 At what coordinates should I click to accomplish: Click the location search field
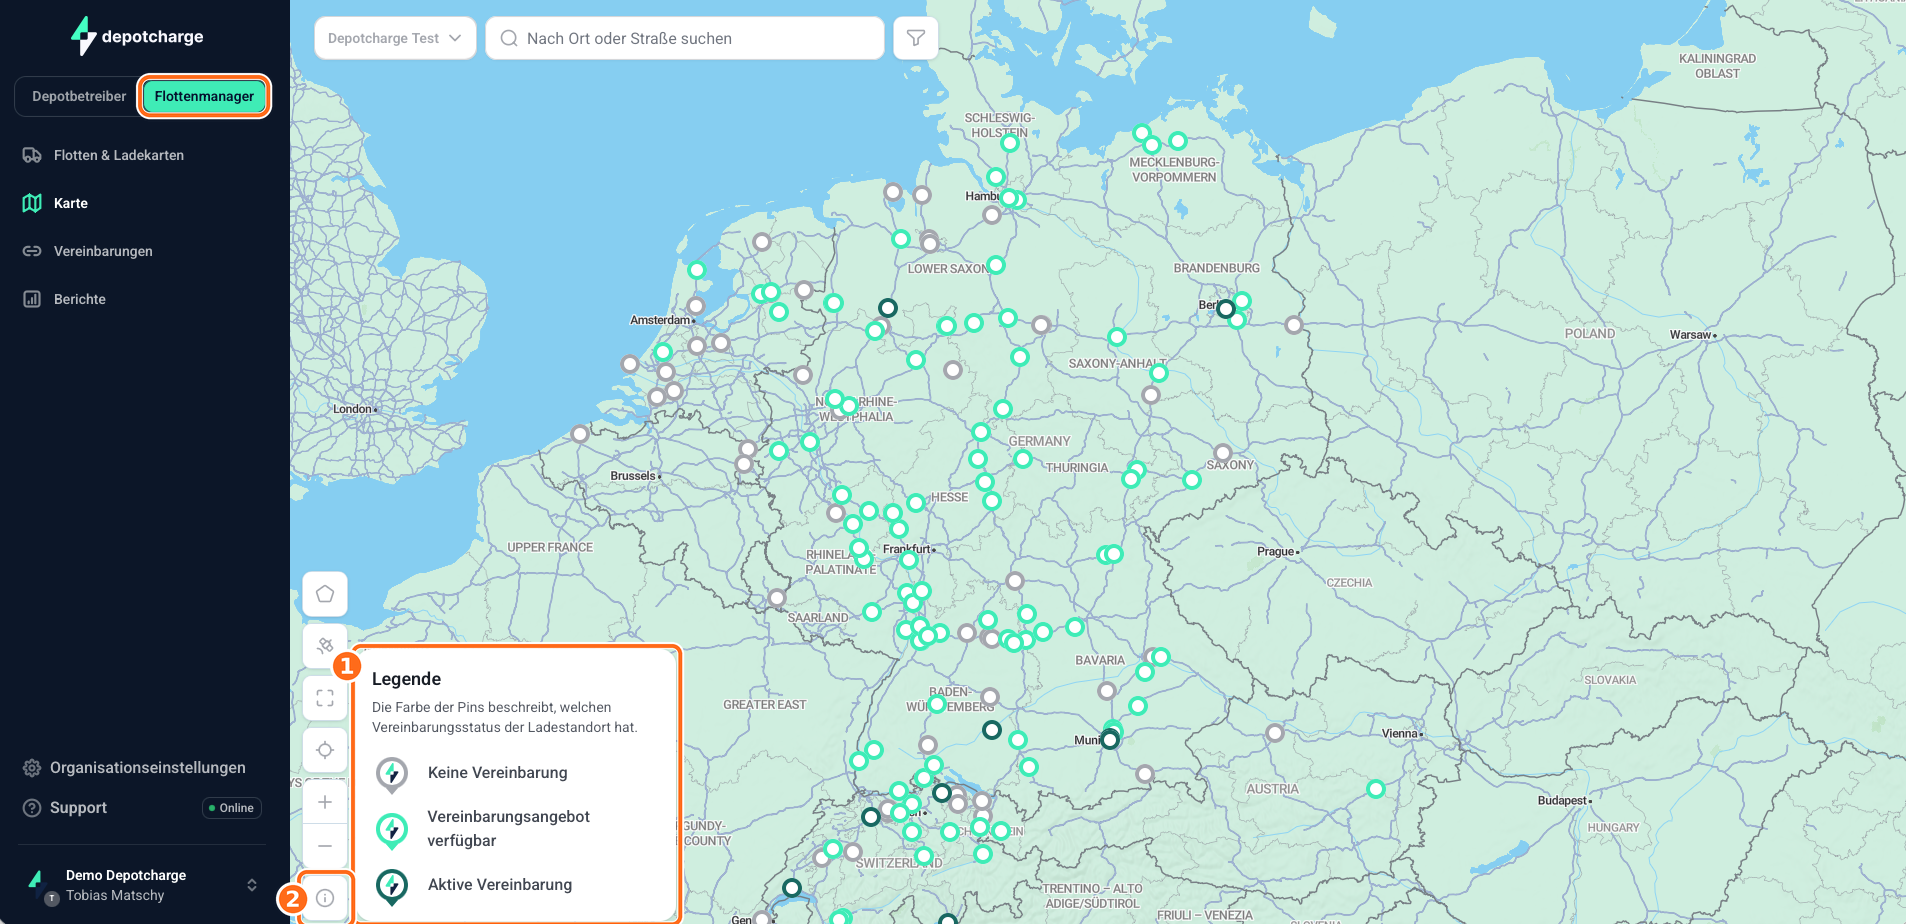(x=685, y=38)
